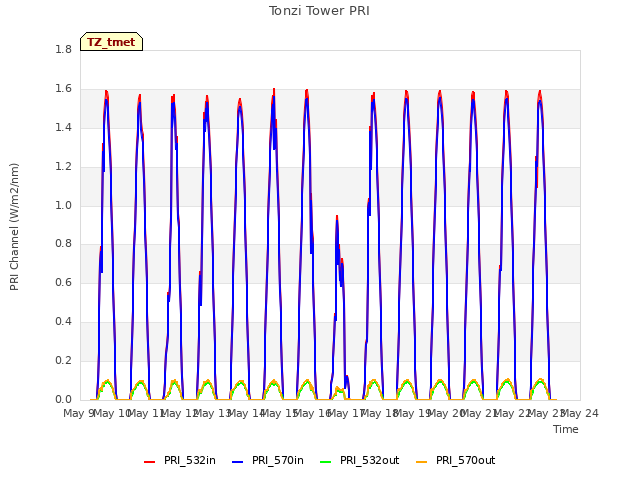This screenshot has height=480, width=640.
Task: Click the 0.8 y-axis tick label
Action: (x=63, y=244)
